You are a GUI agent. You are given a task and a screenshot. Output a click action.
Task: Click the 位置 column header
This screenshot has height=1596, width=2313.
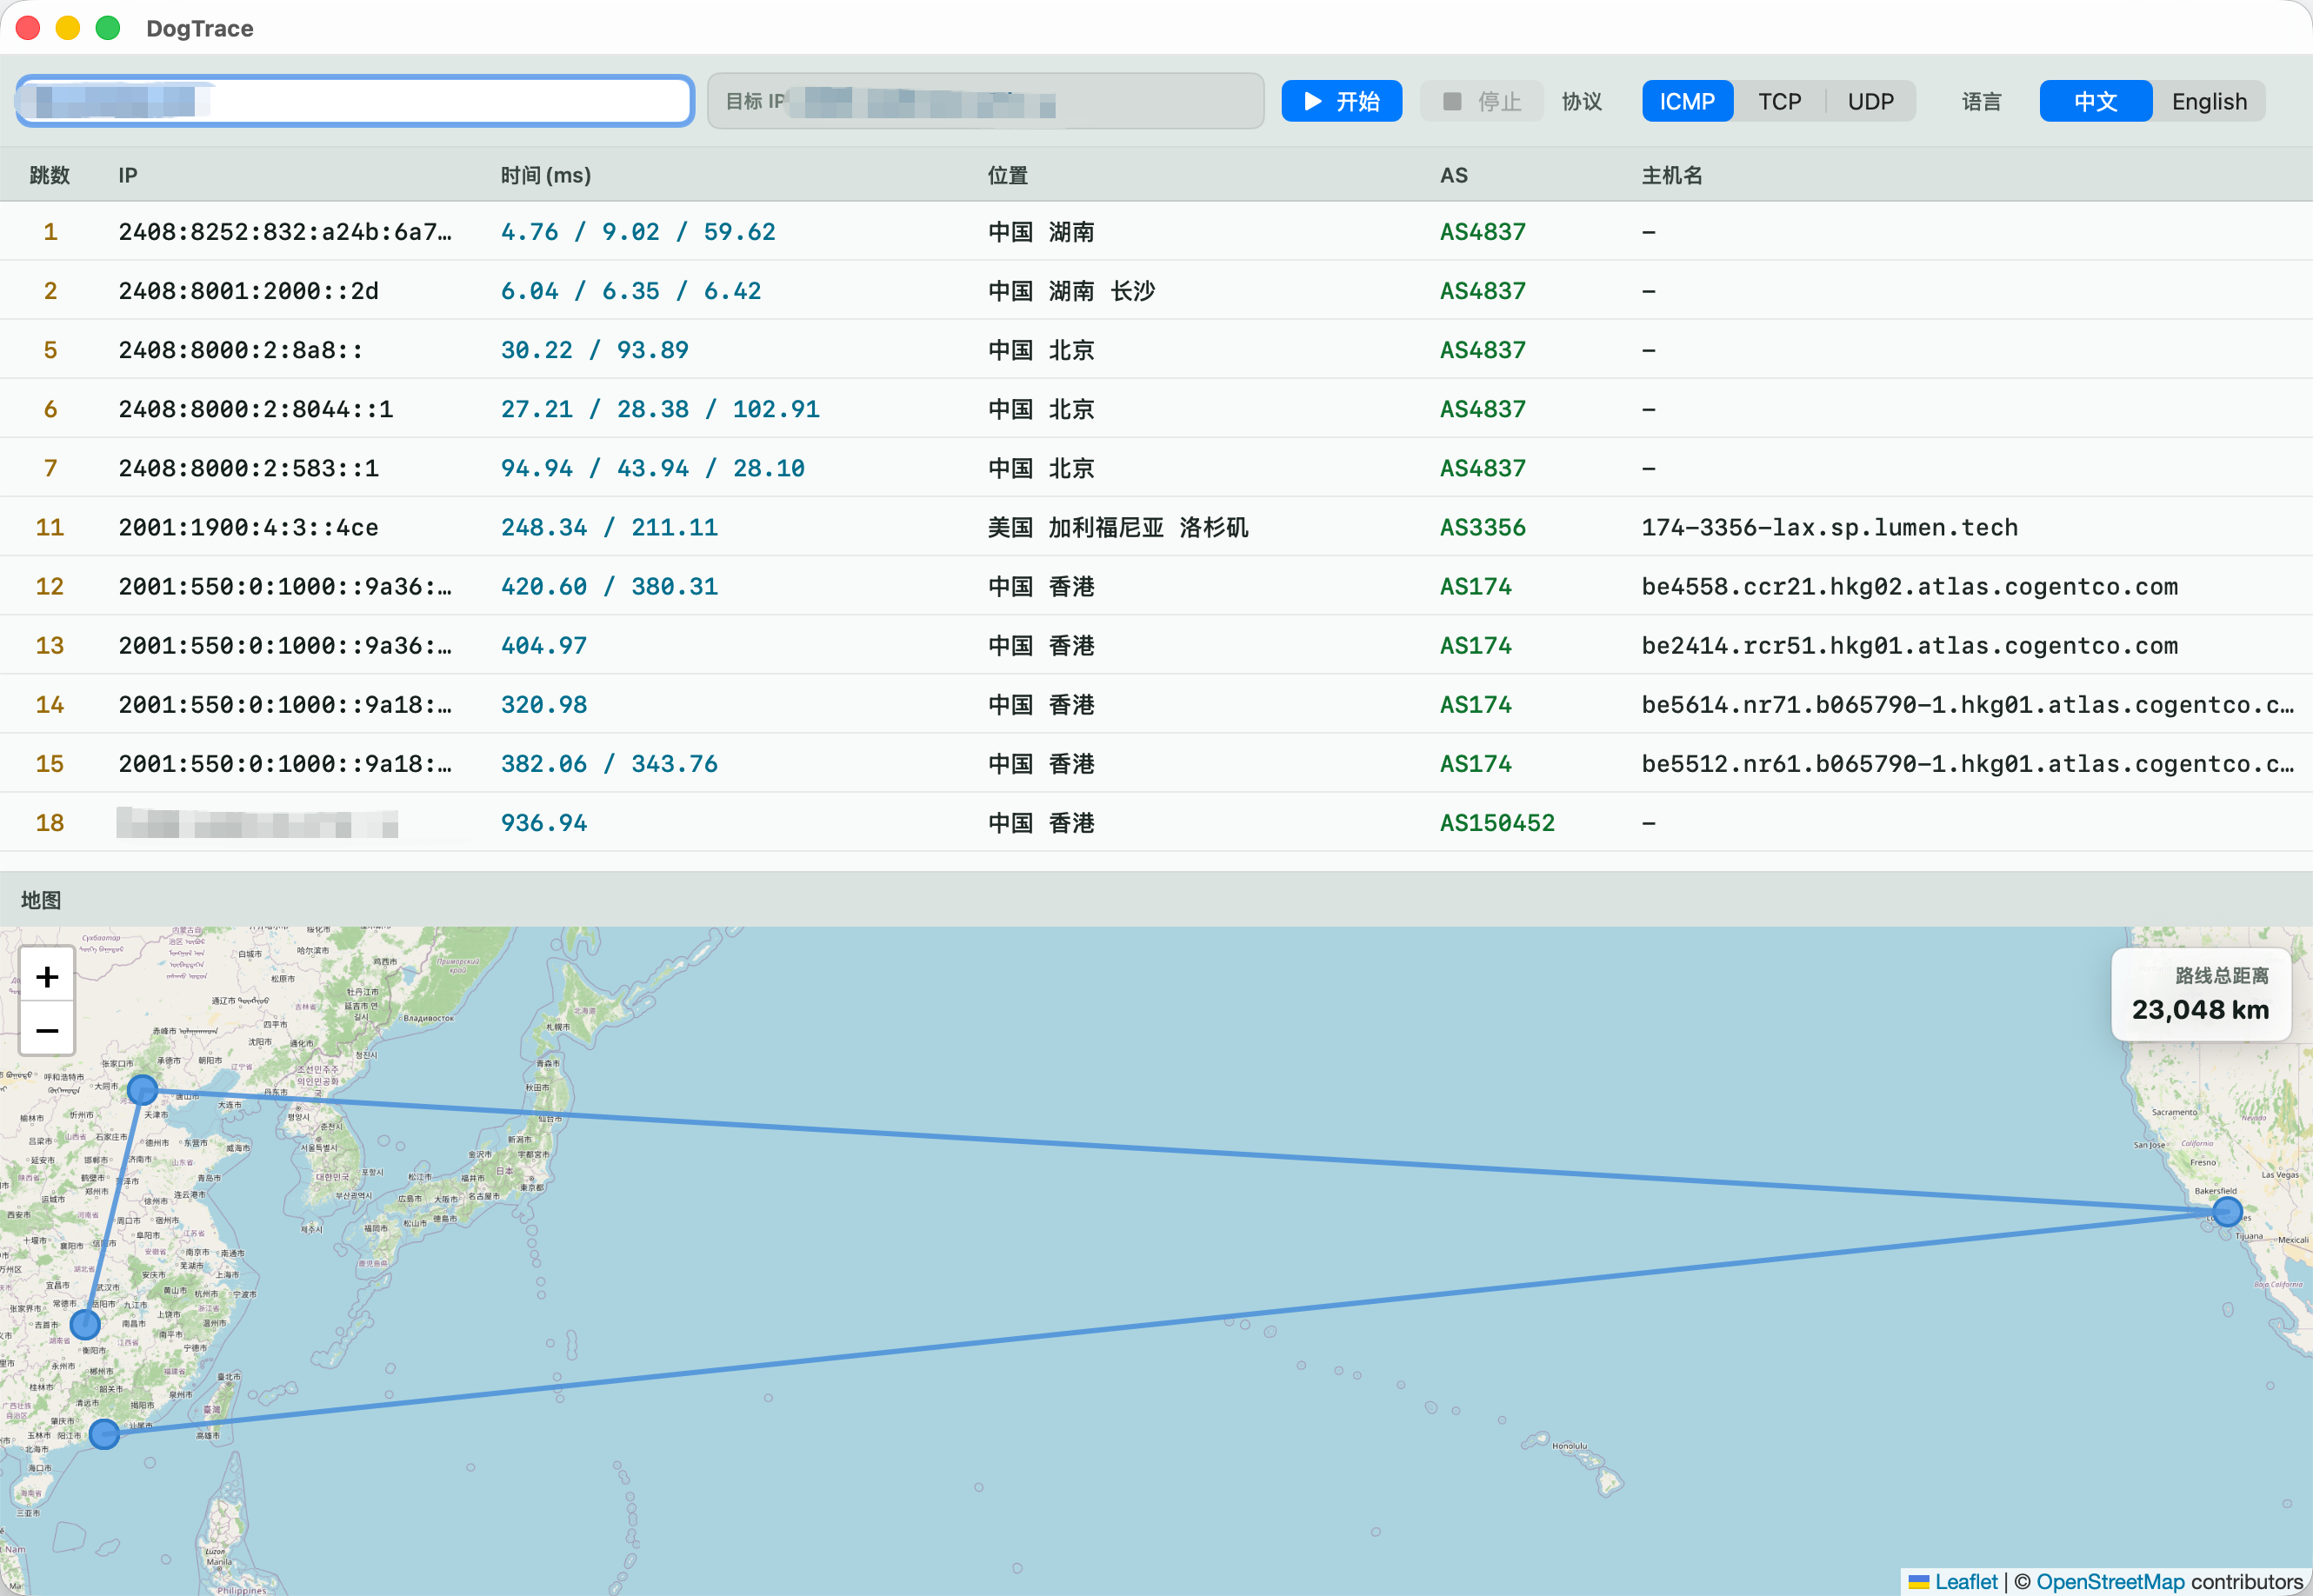1008,175
